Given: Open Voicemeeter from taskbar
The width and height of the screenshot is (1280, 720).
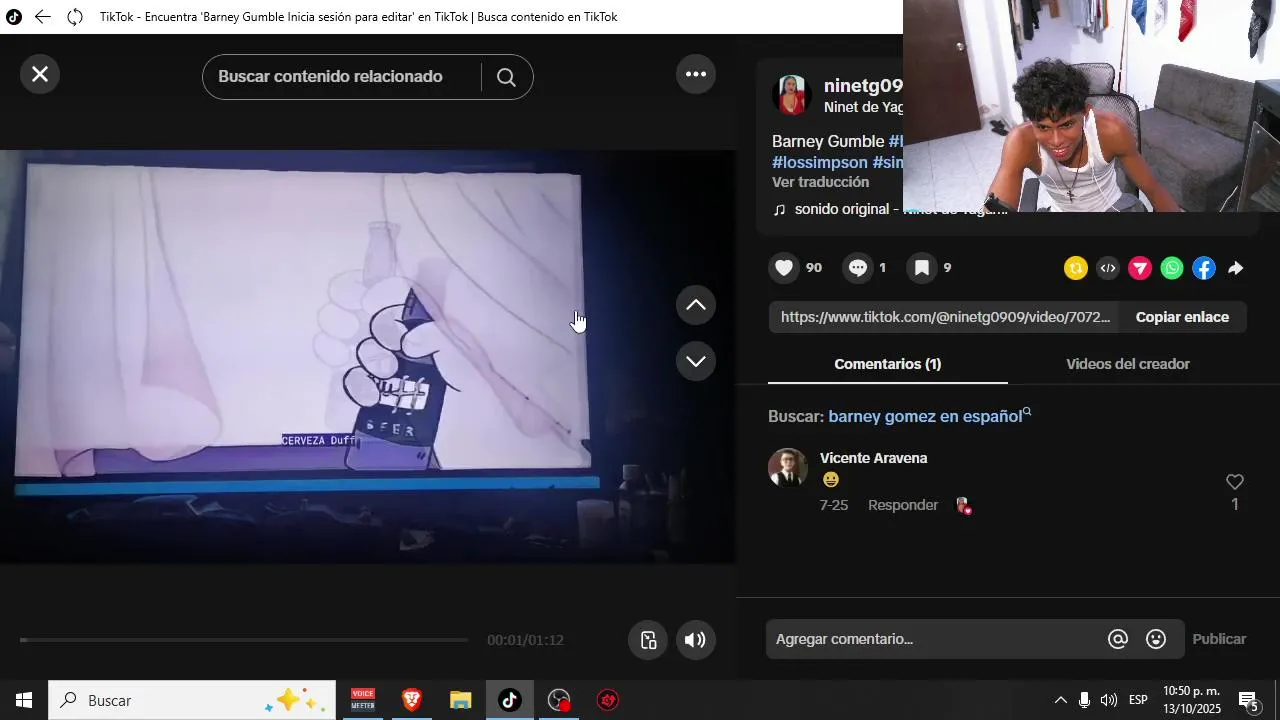Looking at the screenshot, I should tap(363, 700).
